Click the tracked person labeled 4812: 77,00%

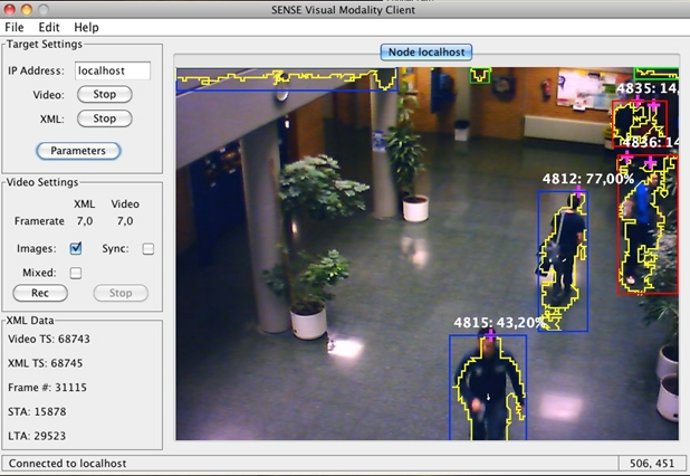coord(563,261)
